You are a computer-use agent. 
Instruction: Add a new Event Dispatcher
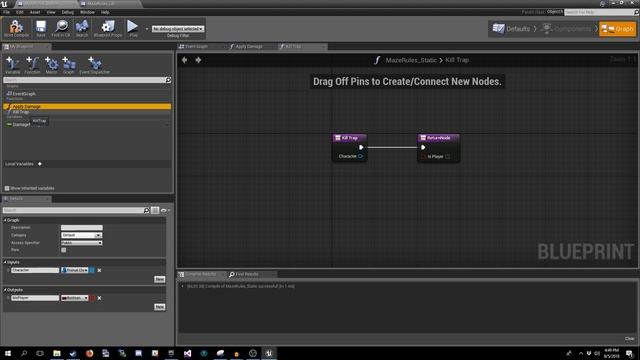94,65
